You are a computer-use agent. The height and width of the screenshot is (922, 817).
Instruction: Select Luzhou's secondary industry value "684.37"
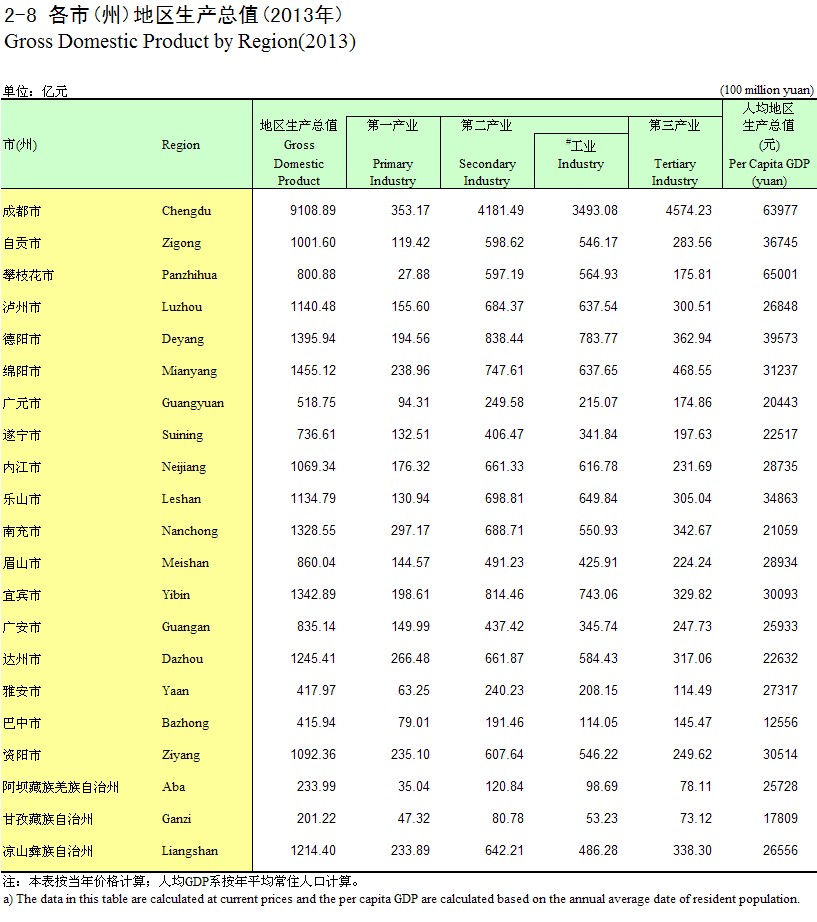[504, 306]
